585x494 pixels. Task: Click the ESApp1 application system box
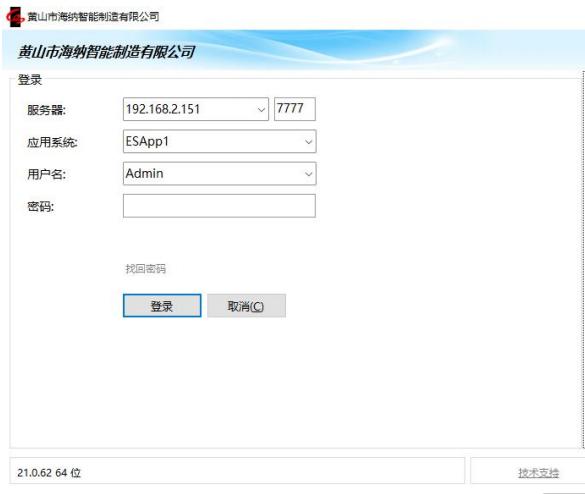(219, 141)
